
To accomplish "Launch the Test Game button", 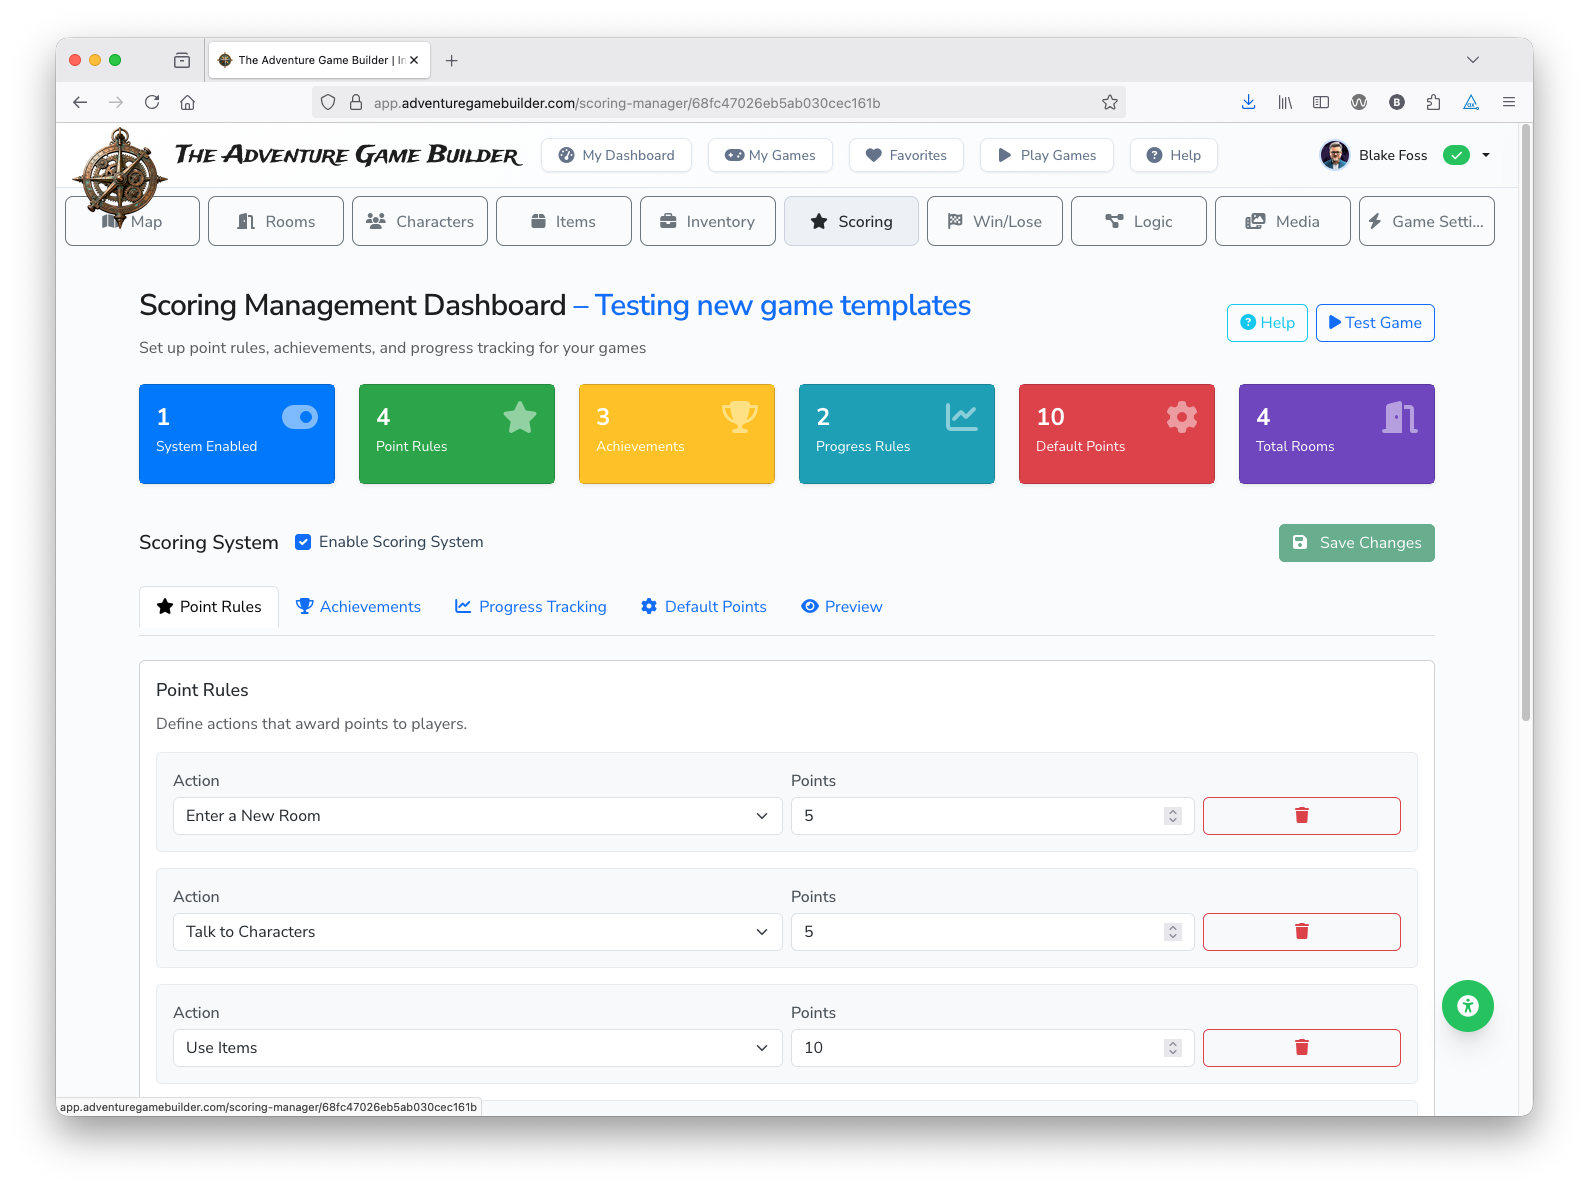I will pos(1374,323).
